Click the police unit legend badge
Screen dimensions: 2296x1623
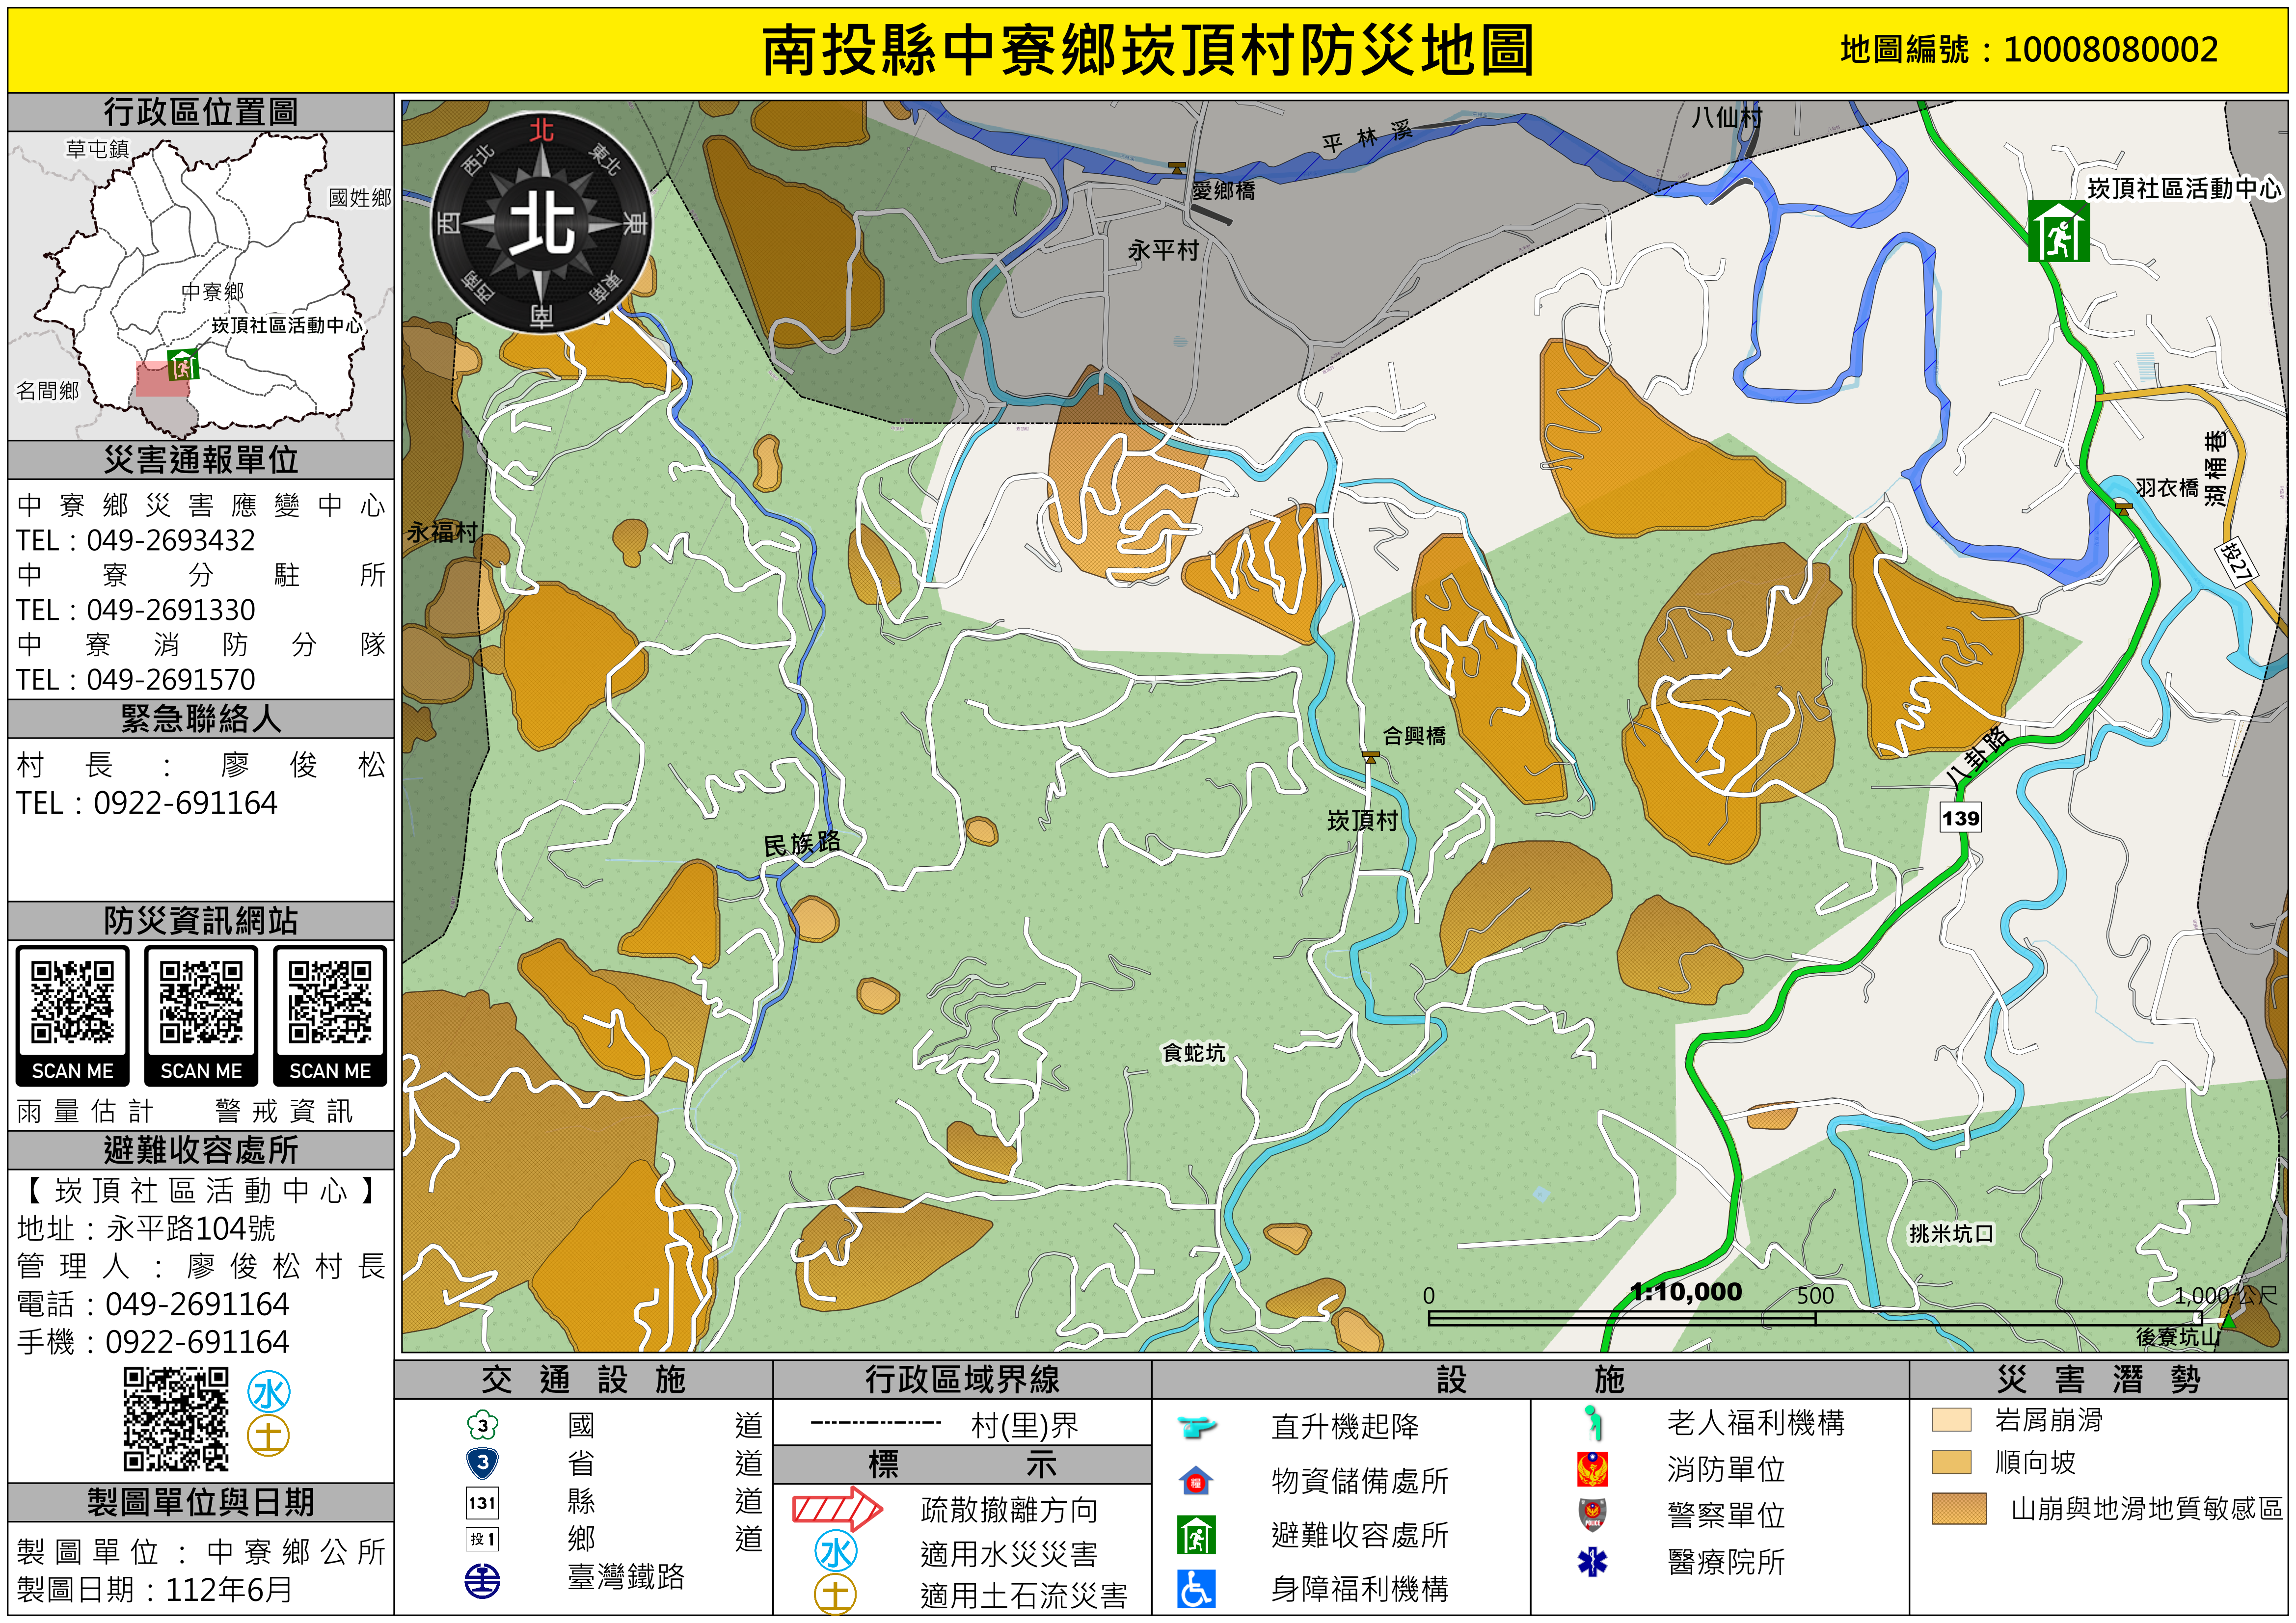(x=1592, y=1514)
